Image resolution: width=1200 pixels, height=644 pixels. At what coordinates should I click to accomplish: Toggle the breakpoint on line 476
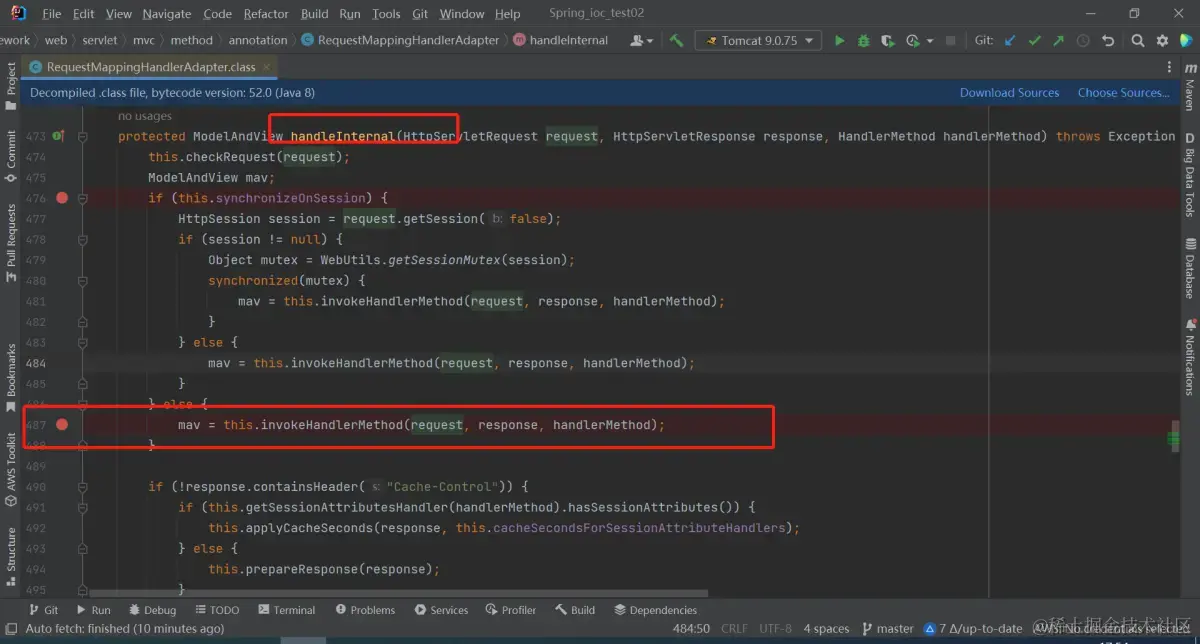click(62, 198)
